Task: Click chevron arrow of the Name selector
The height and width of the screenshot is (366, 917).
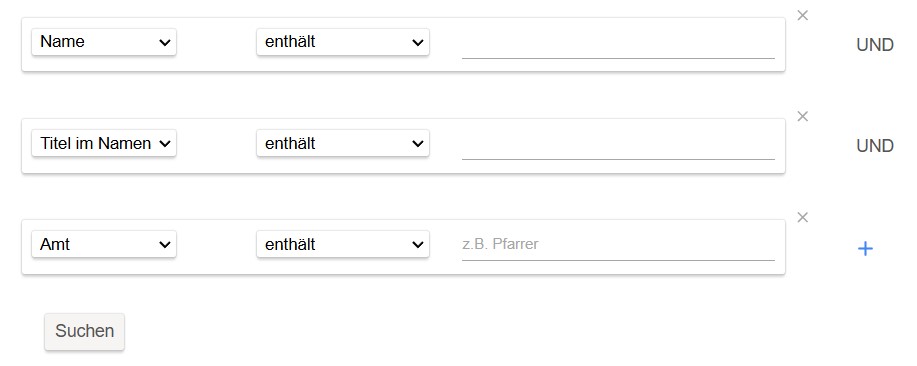Action: (x=165, y=43)
